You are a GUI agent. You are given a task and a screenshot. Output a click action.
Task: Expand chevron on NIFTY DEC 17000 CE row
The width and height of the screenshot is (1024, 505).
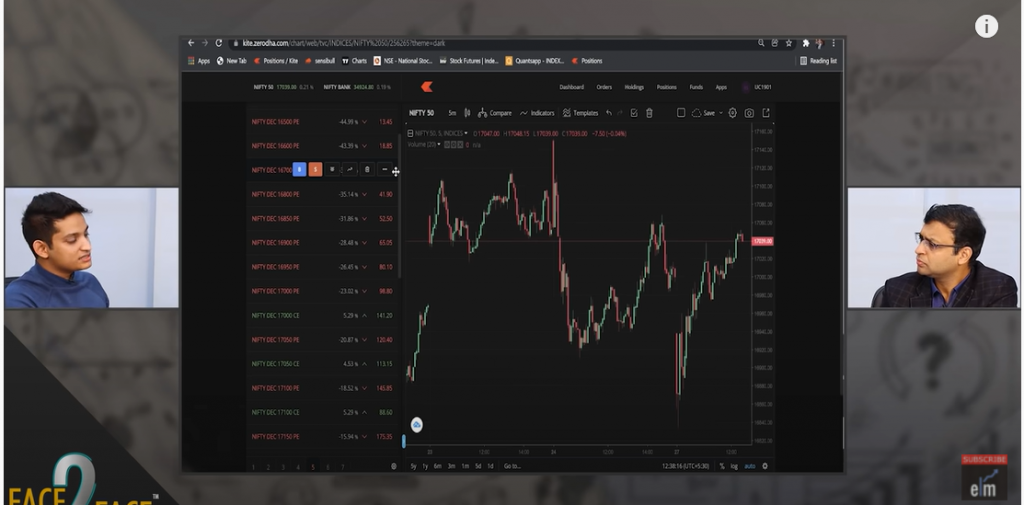click(364, 316)
